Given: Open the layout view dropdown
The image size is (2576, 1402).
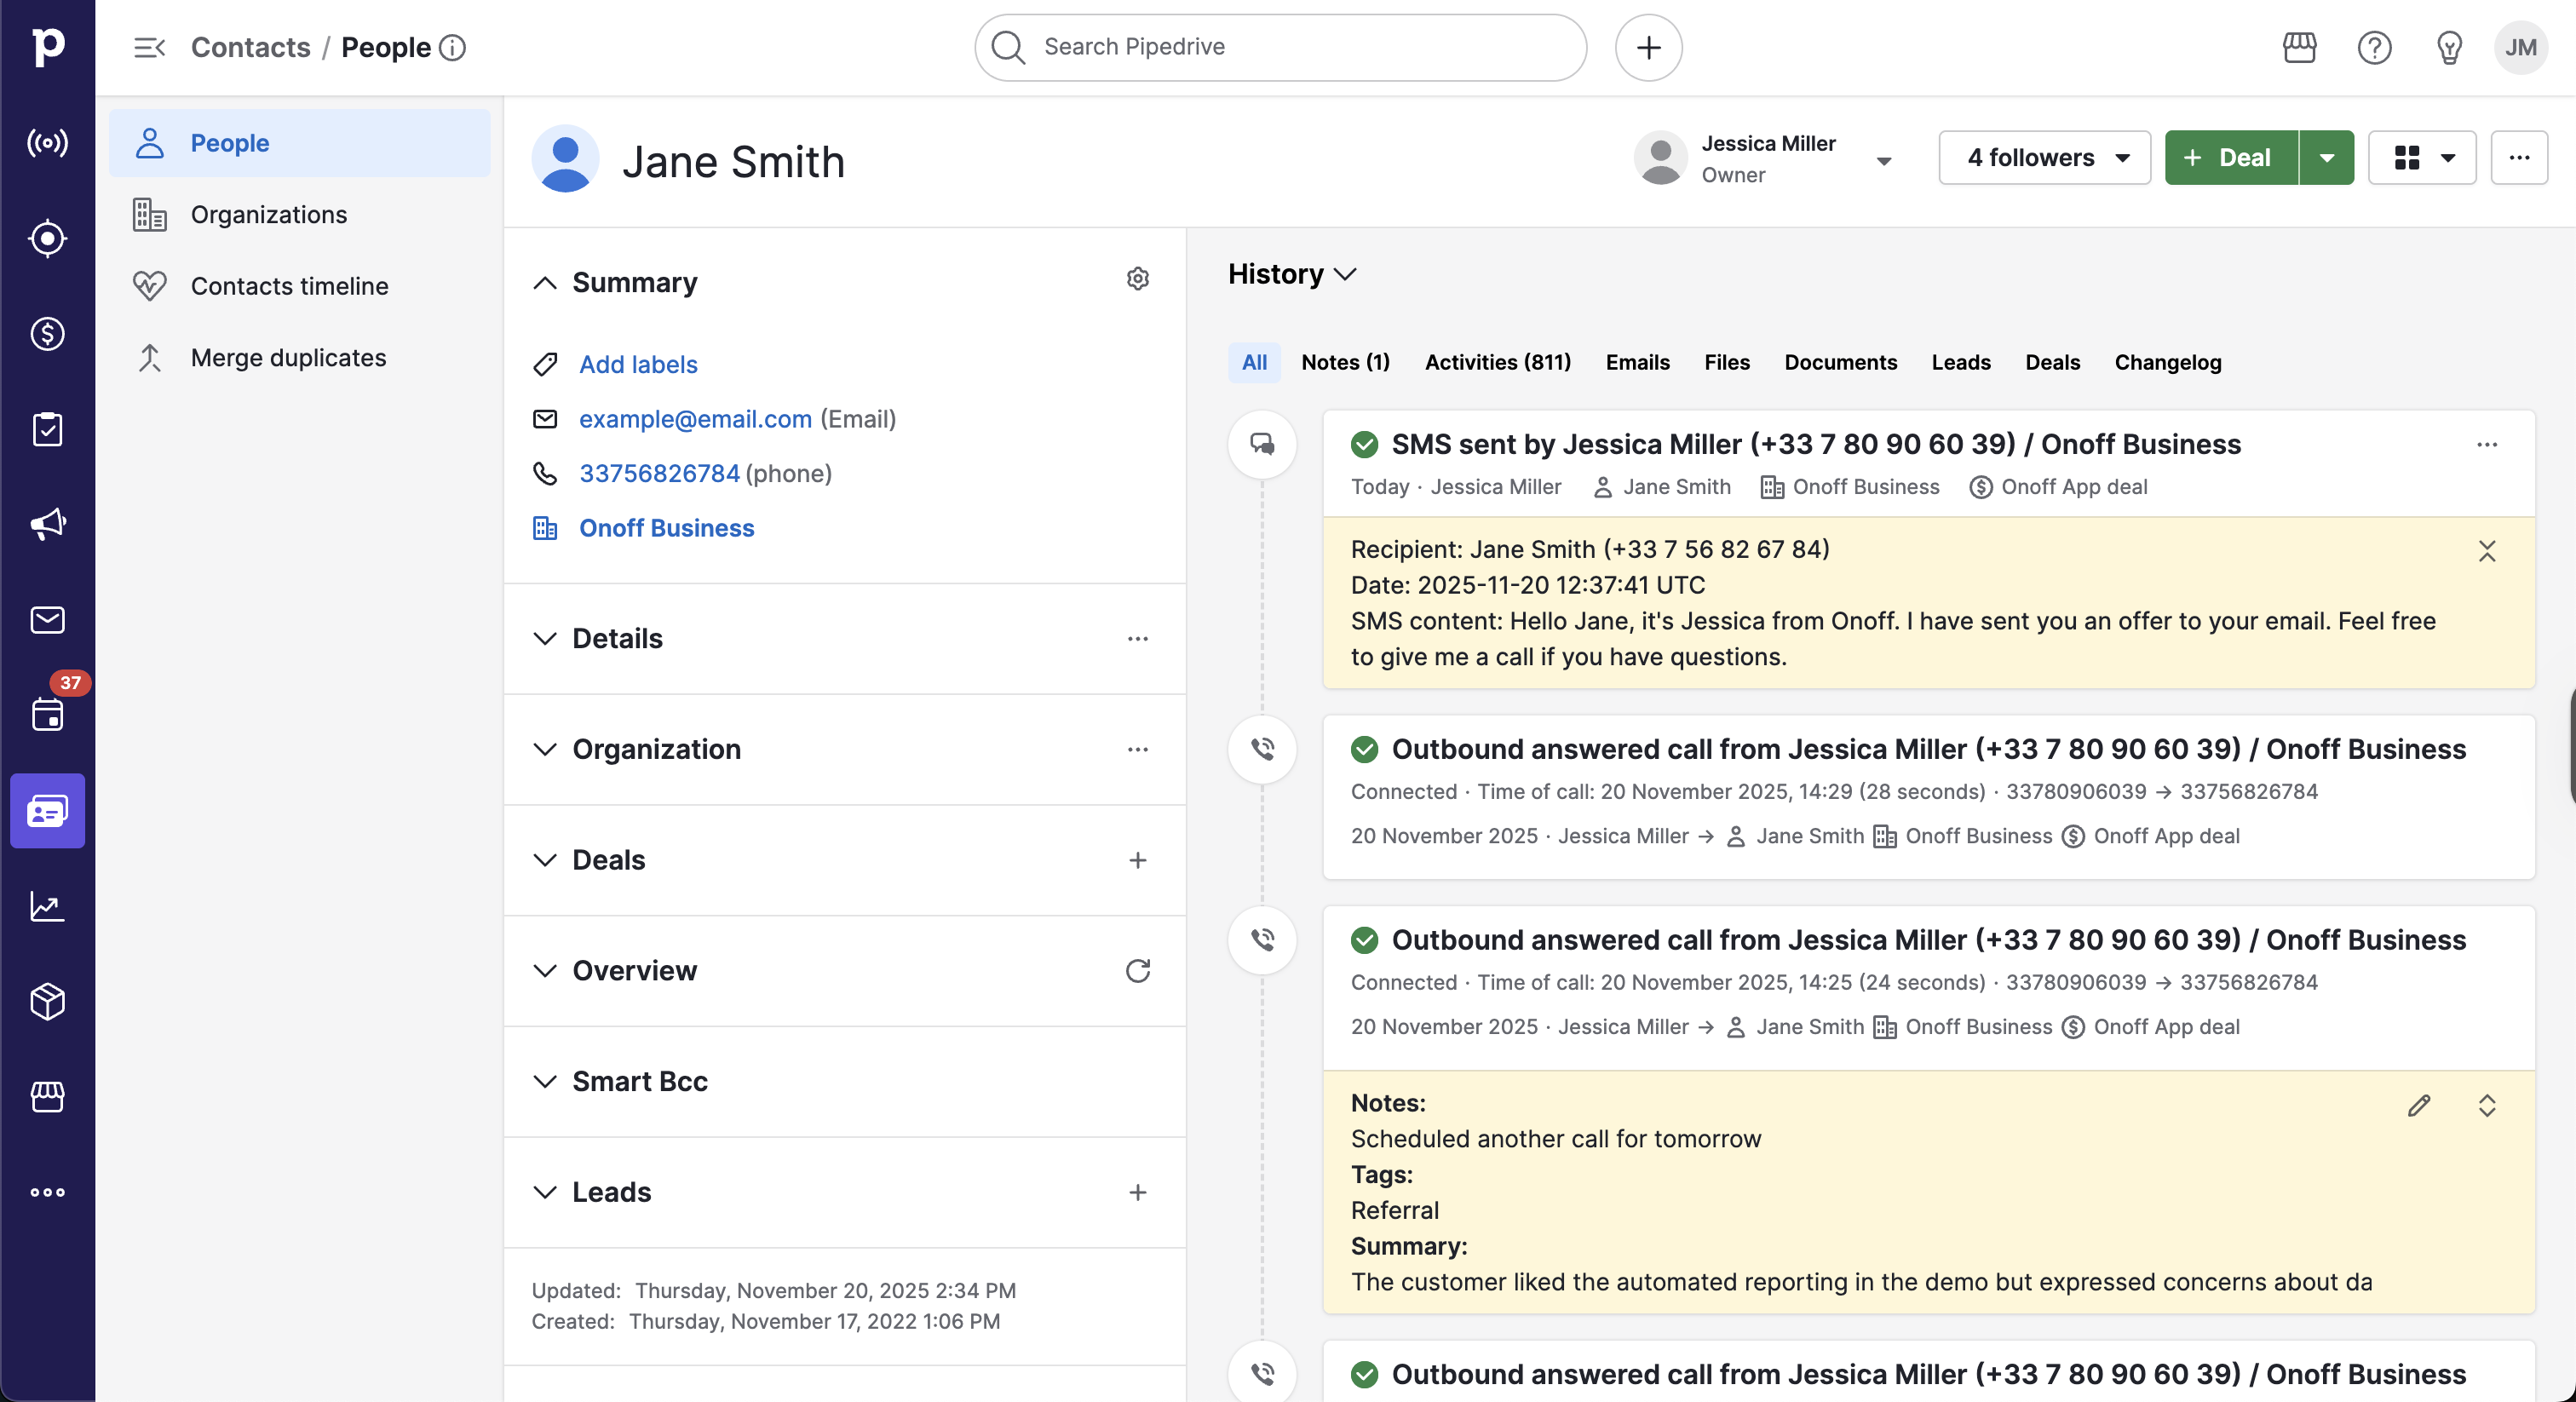Looking at the screenshot, I should tap(2421, 158).
